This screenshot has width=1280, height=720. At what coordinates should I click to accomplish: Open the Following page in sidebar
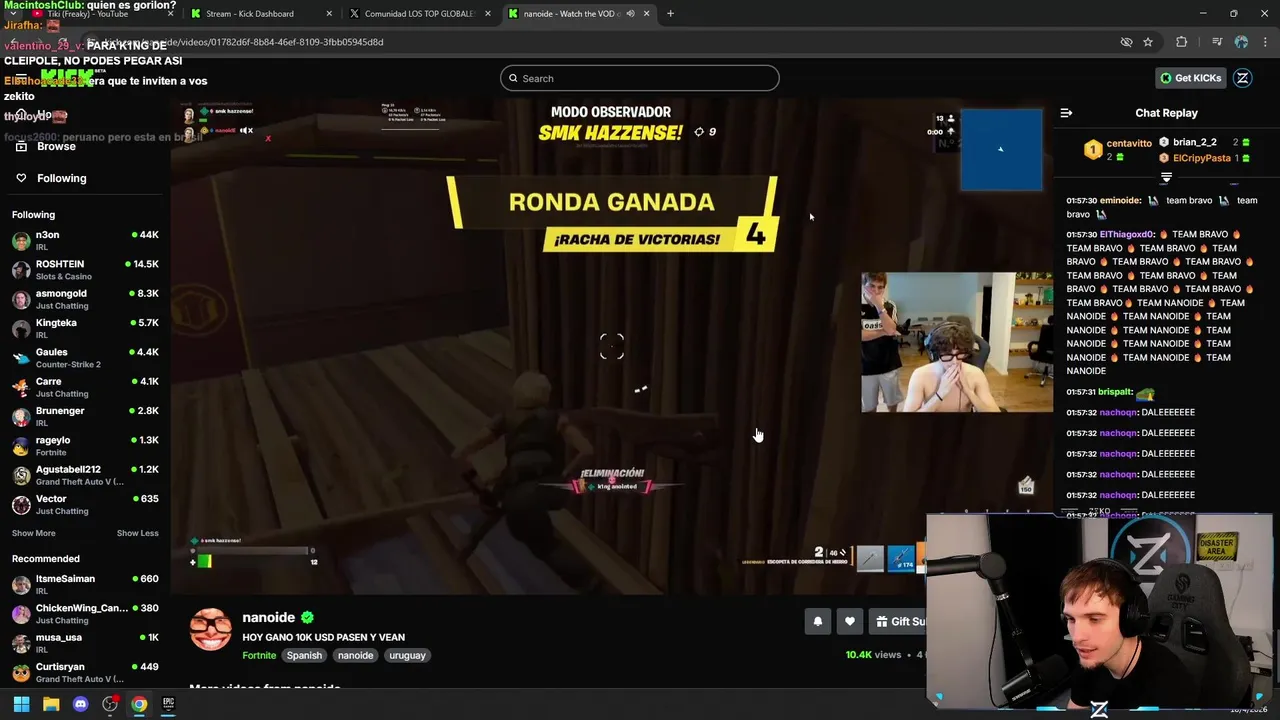click(61, 178)
